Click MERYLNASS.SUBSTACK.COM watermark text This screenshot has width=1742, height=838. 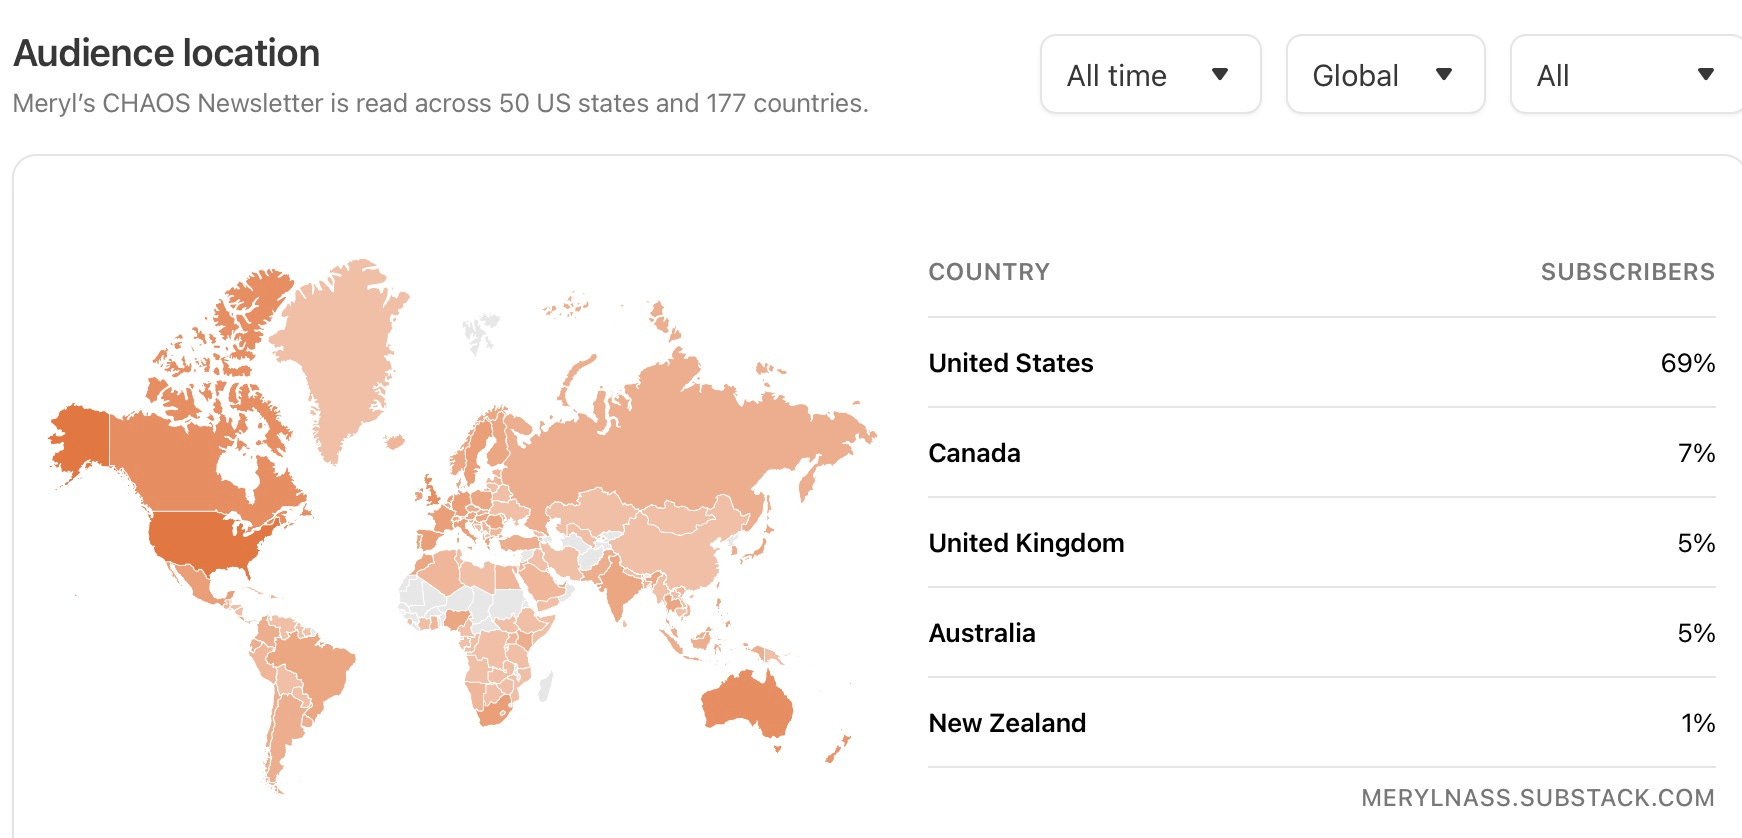[1538, 798]
